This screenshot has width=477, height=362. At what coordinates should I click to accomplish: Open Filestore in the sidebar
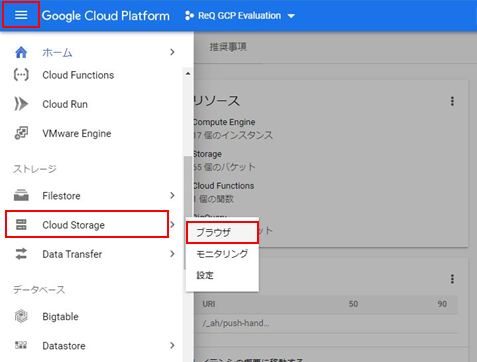pos(61,196)
